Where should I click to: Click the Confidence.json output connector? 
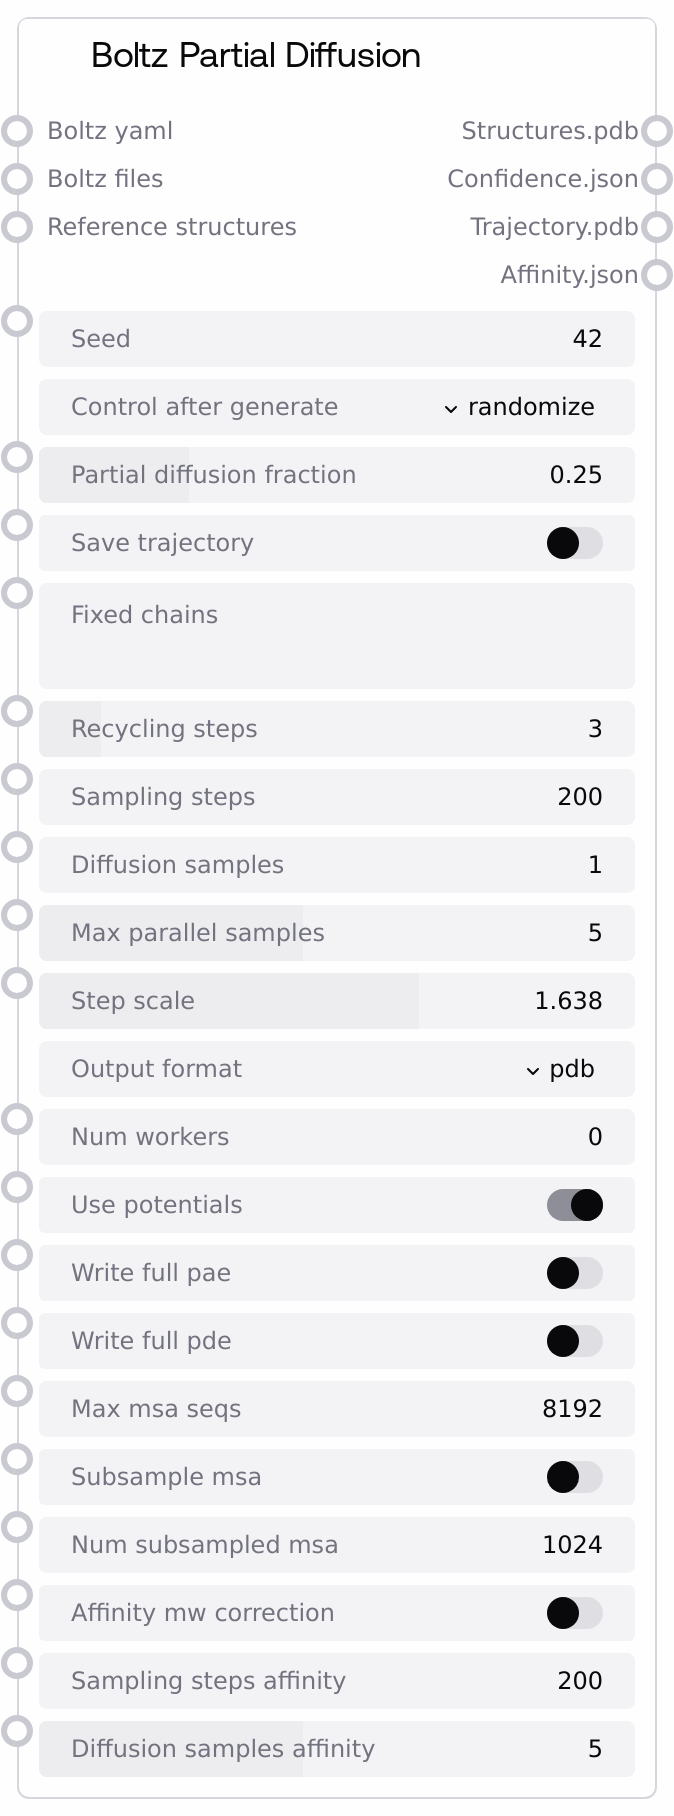click(656, 179)
